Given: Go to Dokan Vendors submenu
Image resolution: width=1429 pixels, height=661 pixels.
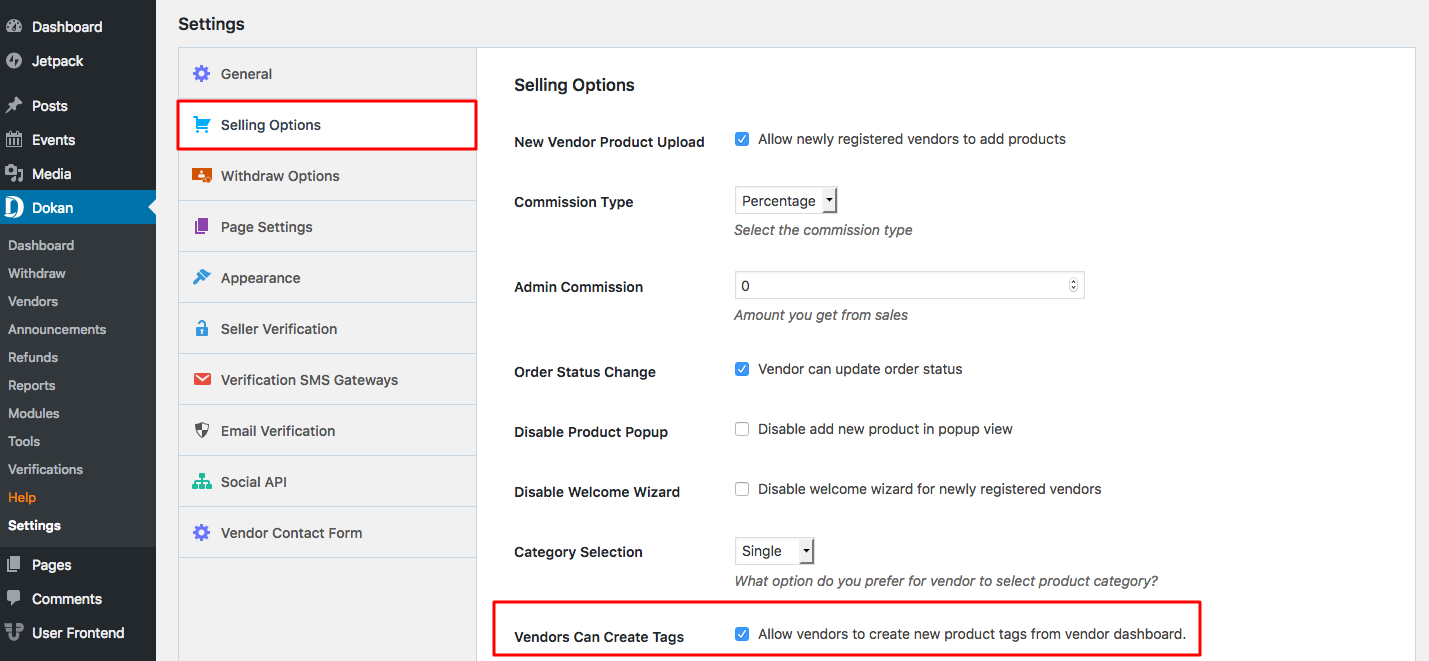Looking at the screenshot, I should tap(33, 301).
